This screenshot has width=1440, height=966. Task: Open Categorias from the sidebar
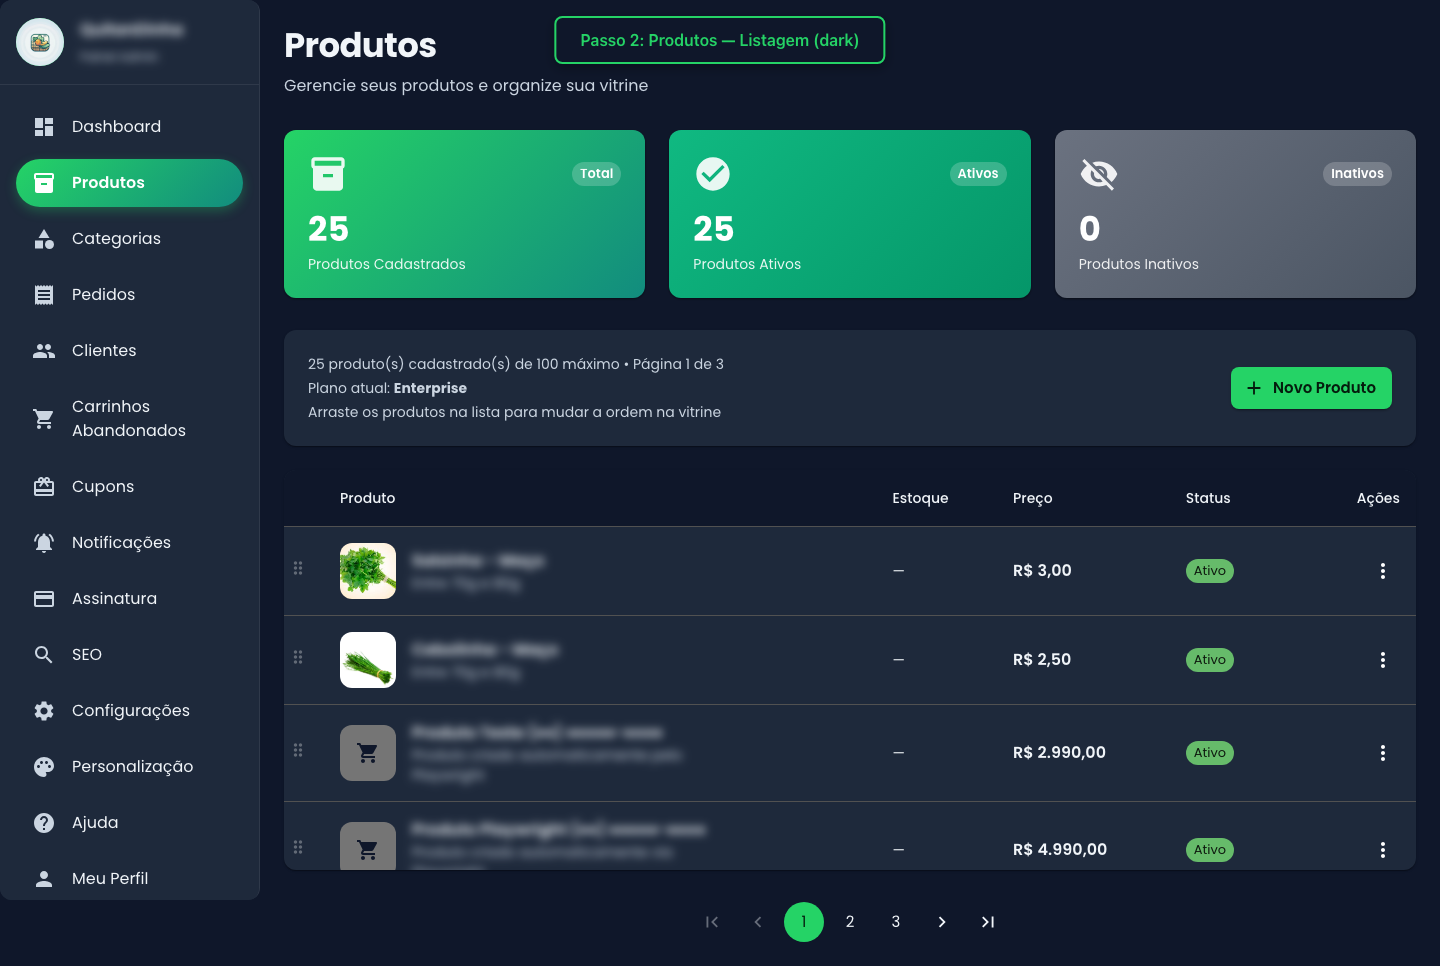(x=116, y=238)
